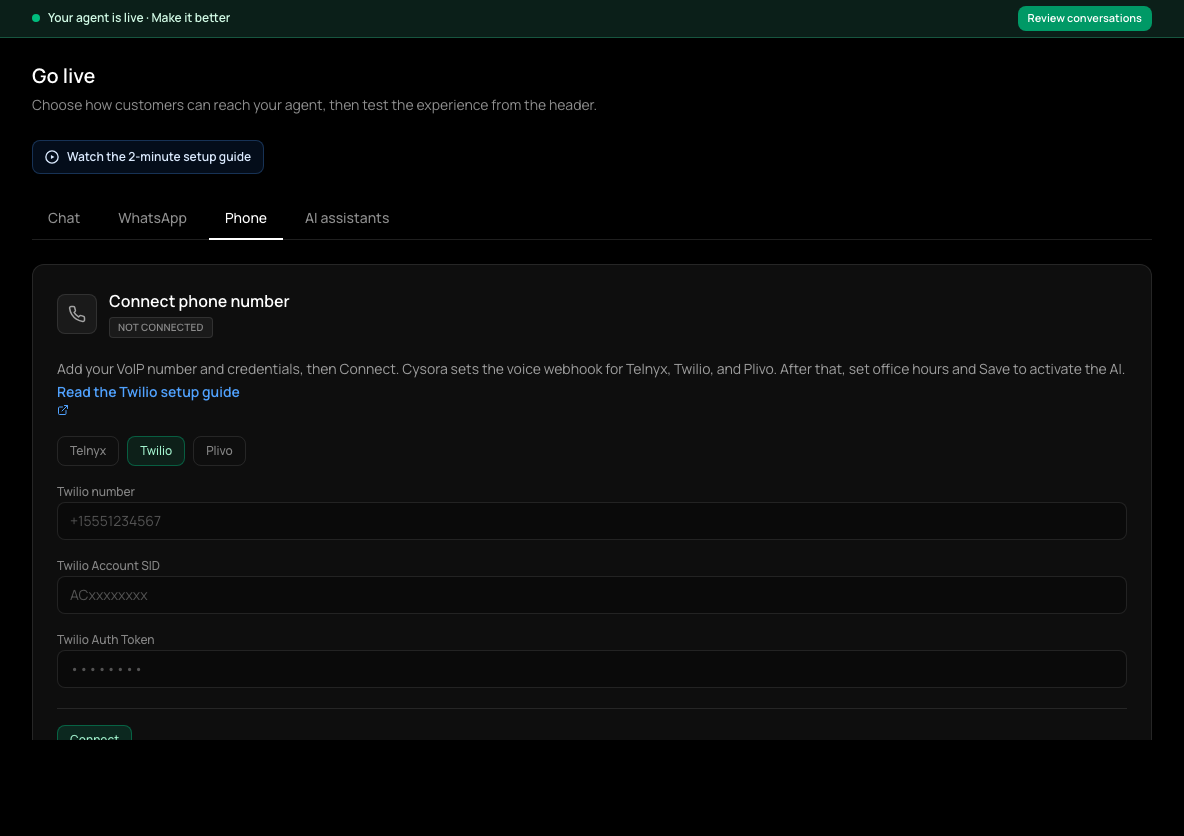
Task: Click the play icon in setup guide button
Action: click(x=52, y=157)
